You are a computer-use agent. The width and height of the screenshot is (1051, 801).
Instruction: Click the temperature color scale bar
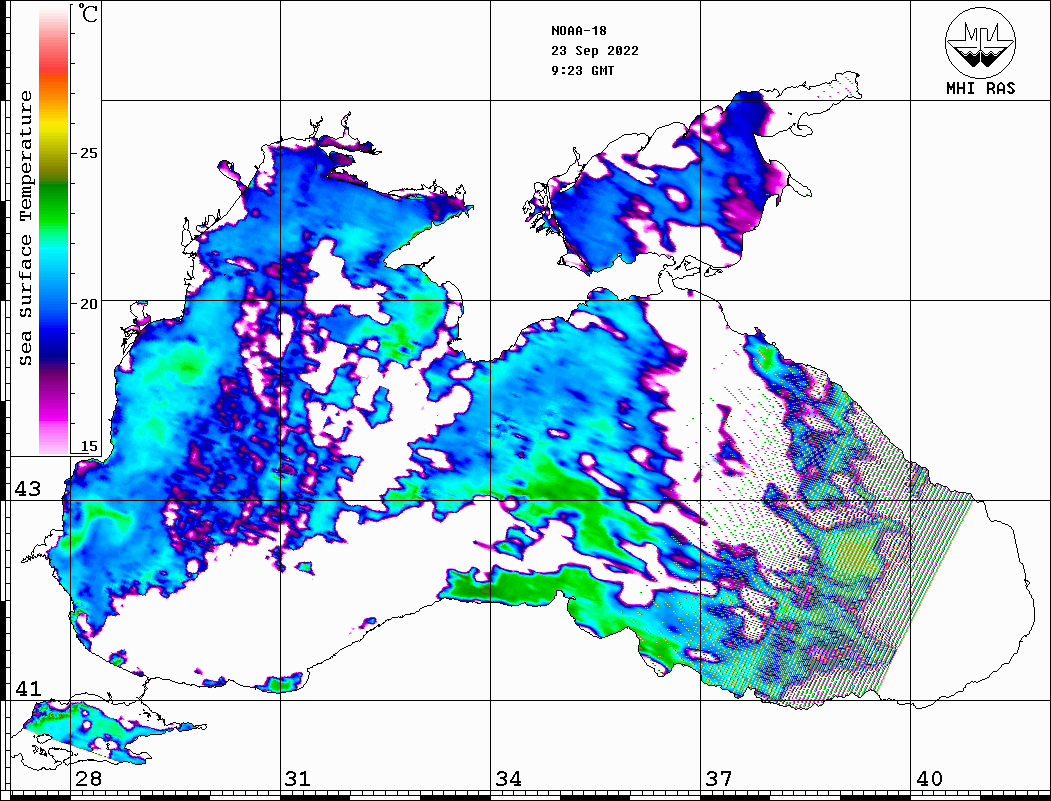click(x=54, y=230)
